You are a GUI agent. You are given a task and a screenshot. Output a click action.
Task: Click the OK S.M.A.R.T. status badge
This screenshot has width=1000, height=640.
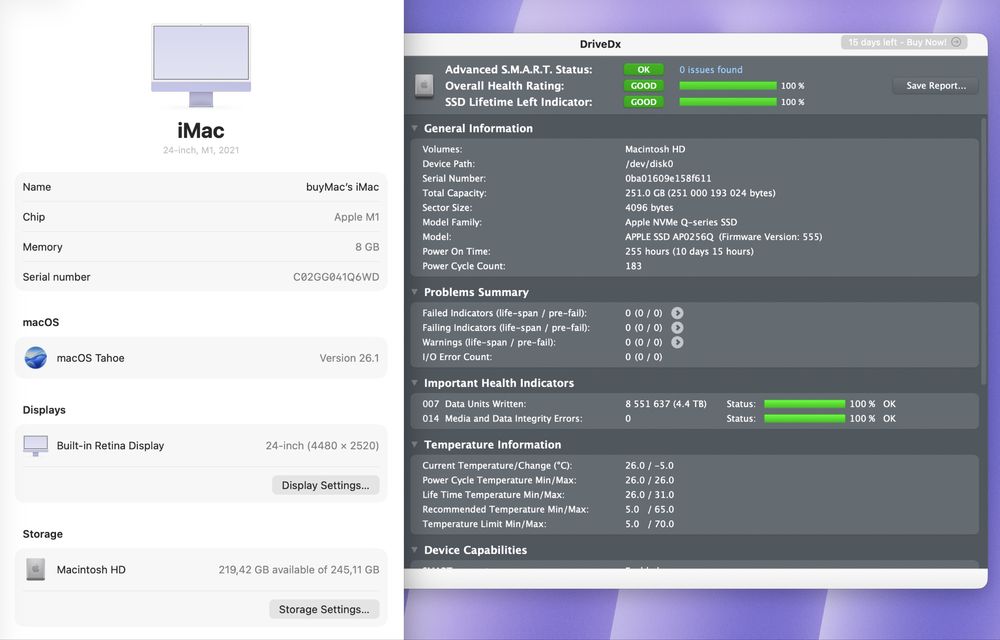[x=643, y=69]
